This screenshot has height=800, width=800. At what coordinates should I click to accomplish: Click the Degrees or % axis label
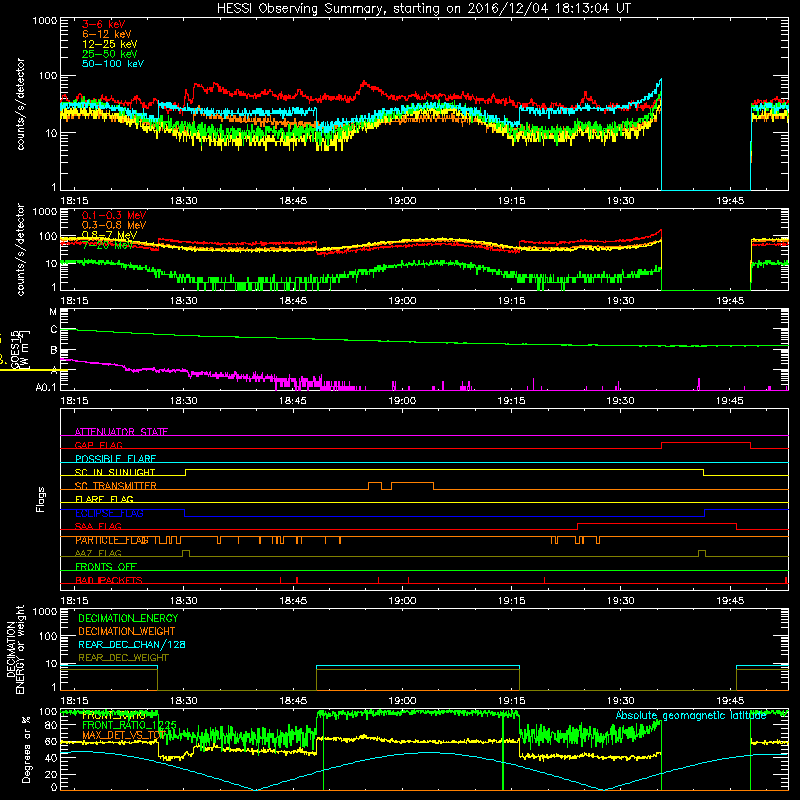coord(26,749)
